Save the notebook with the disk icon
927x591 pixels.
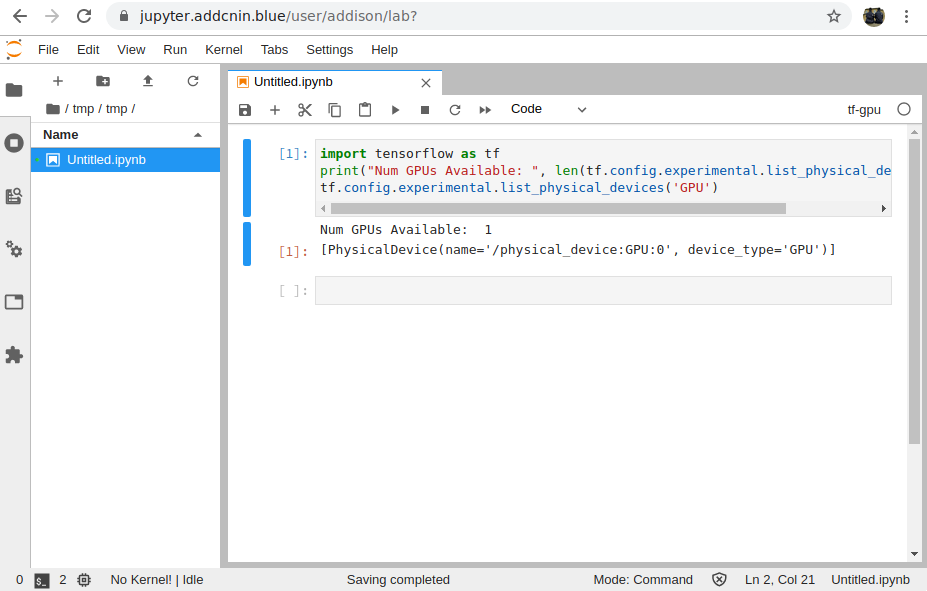point(245,110)
